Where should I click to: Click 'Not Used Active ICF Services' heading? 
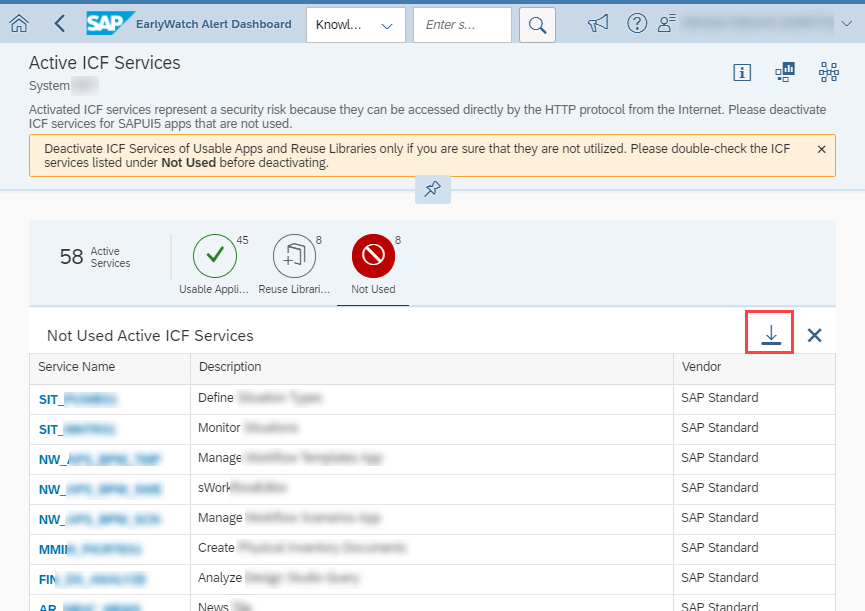click(x=150, y=335)
